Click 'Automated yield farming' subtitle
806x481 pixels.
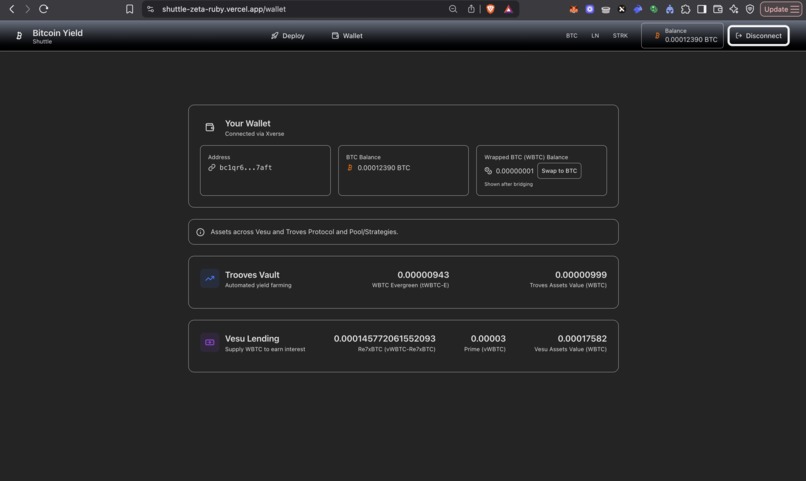click(x=258, y=285)
